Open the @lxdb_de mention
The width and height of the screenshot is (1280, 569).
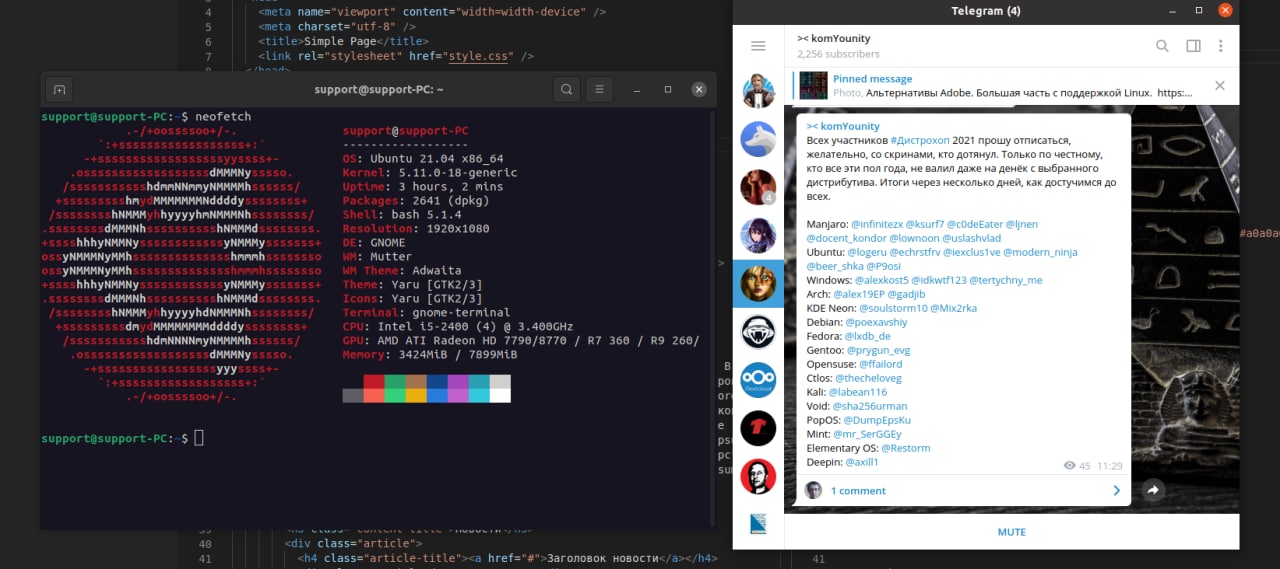click(x=869, y=336)
